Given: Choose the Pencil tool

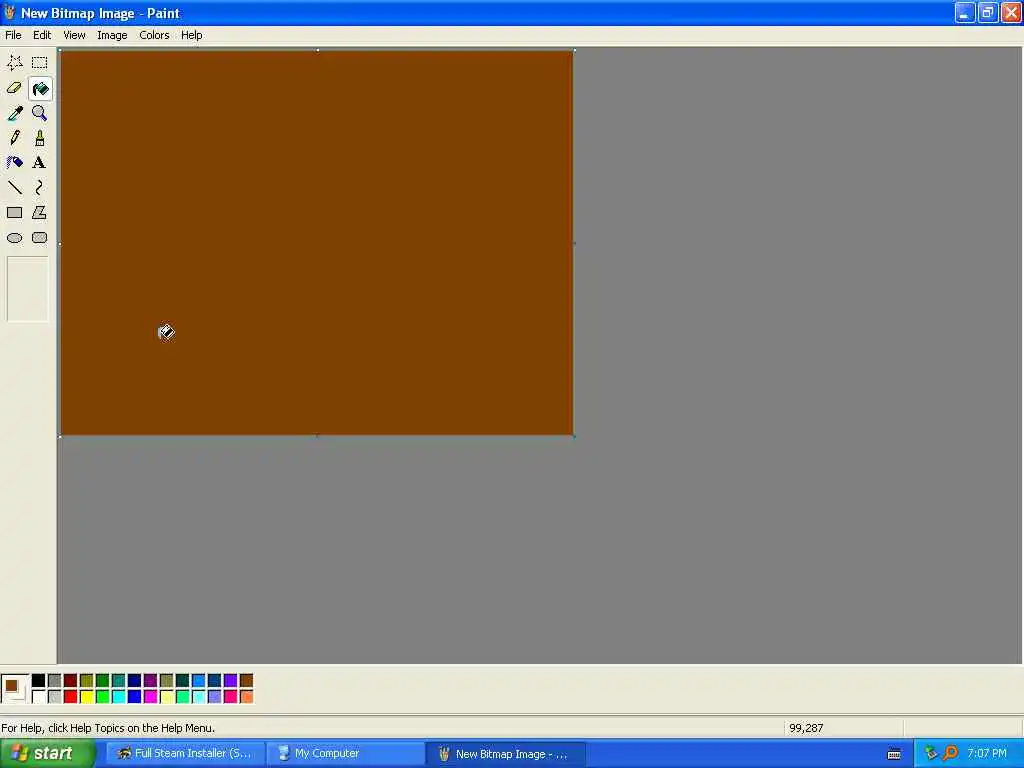Looking at the screenshot, I should point(14,138).
